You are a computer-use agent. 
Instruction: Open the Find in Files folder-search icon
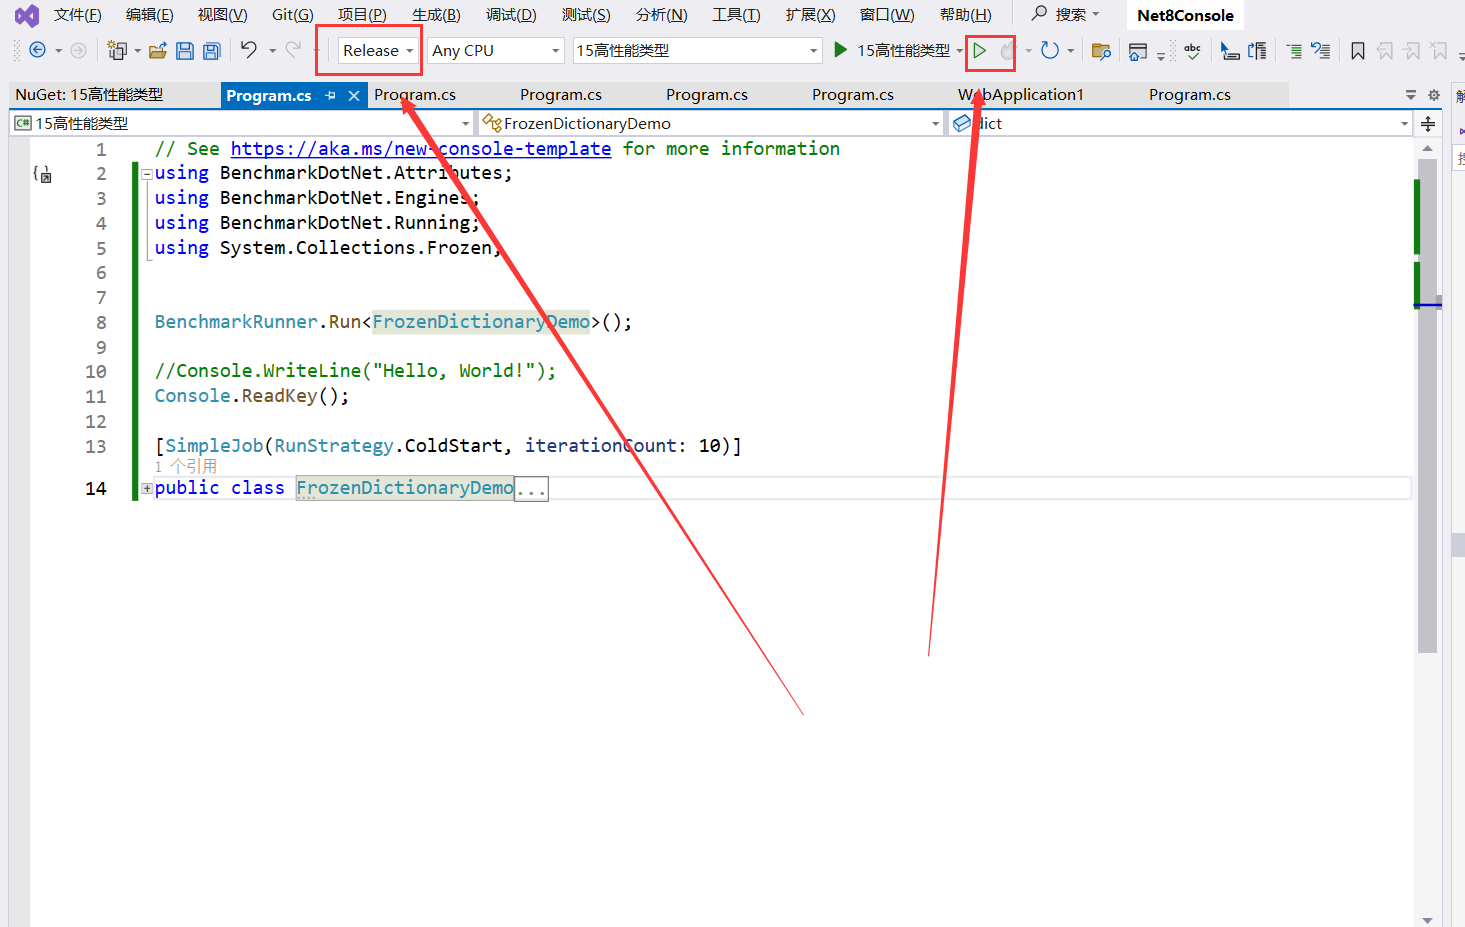(x=1101, y=51)
